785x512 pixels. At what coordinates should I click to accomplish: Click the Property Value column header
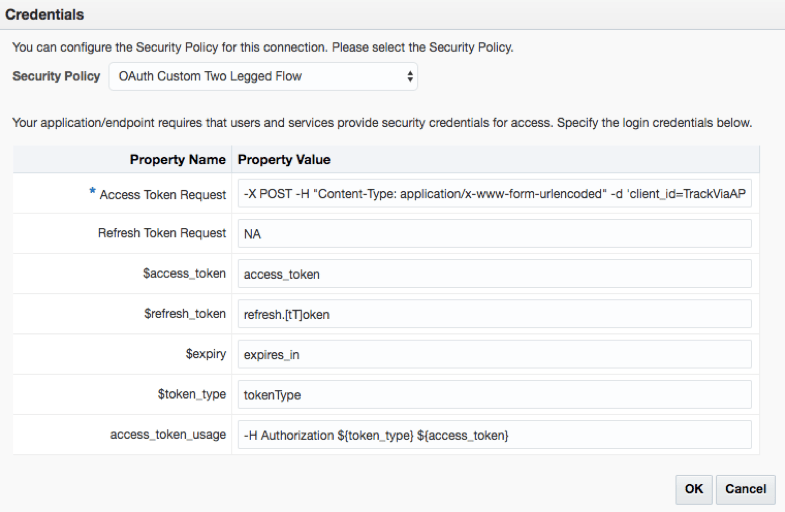[x=284, y=160]
